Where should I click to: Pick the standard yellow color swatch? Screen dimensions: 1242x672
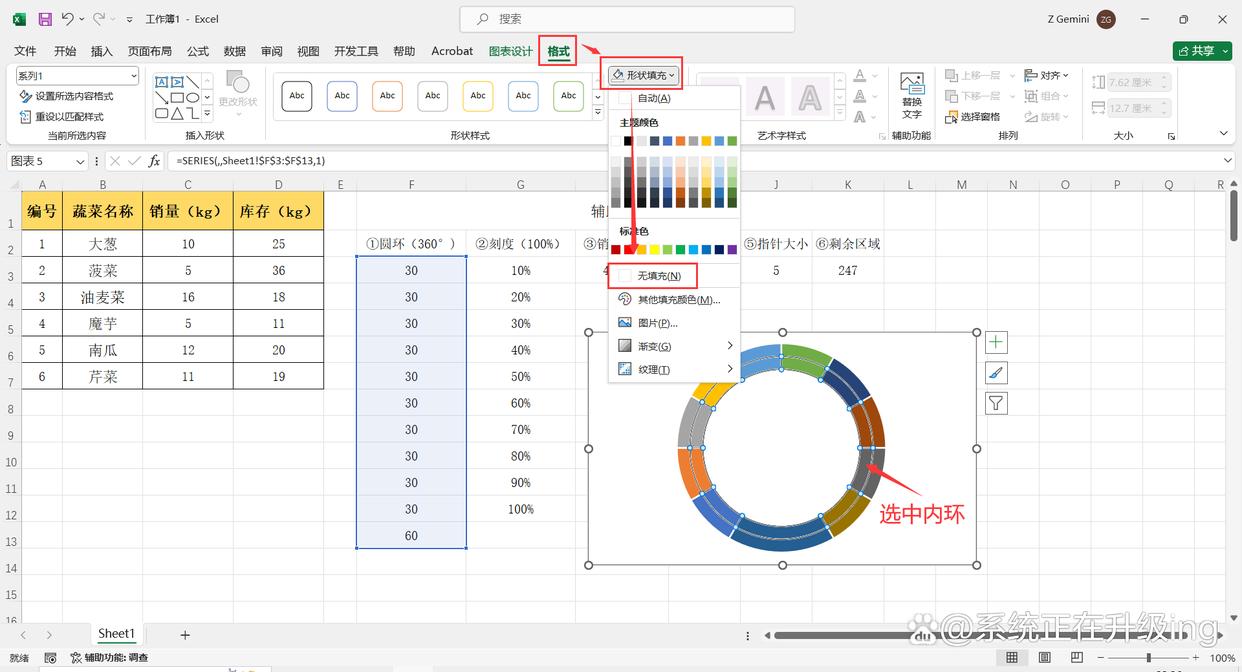(654, 249)
